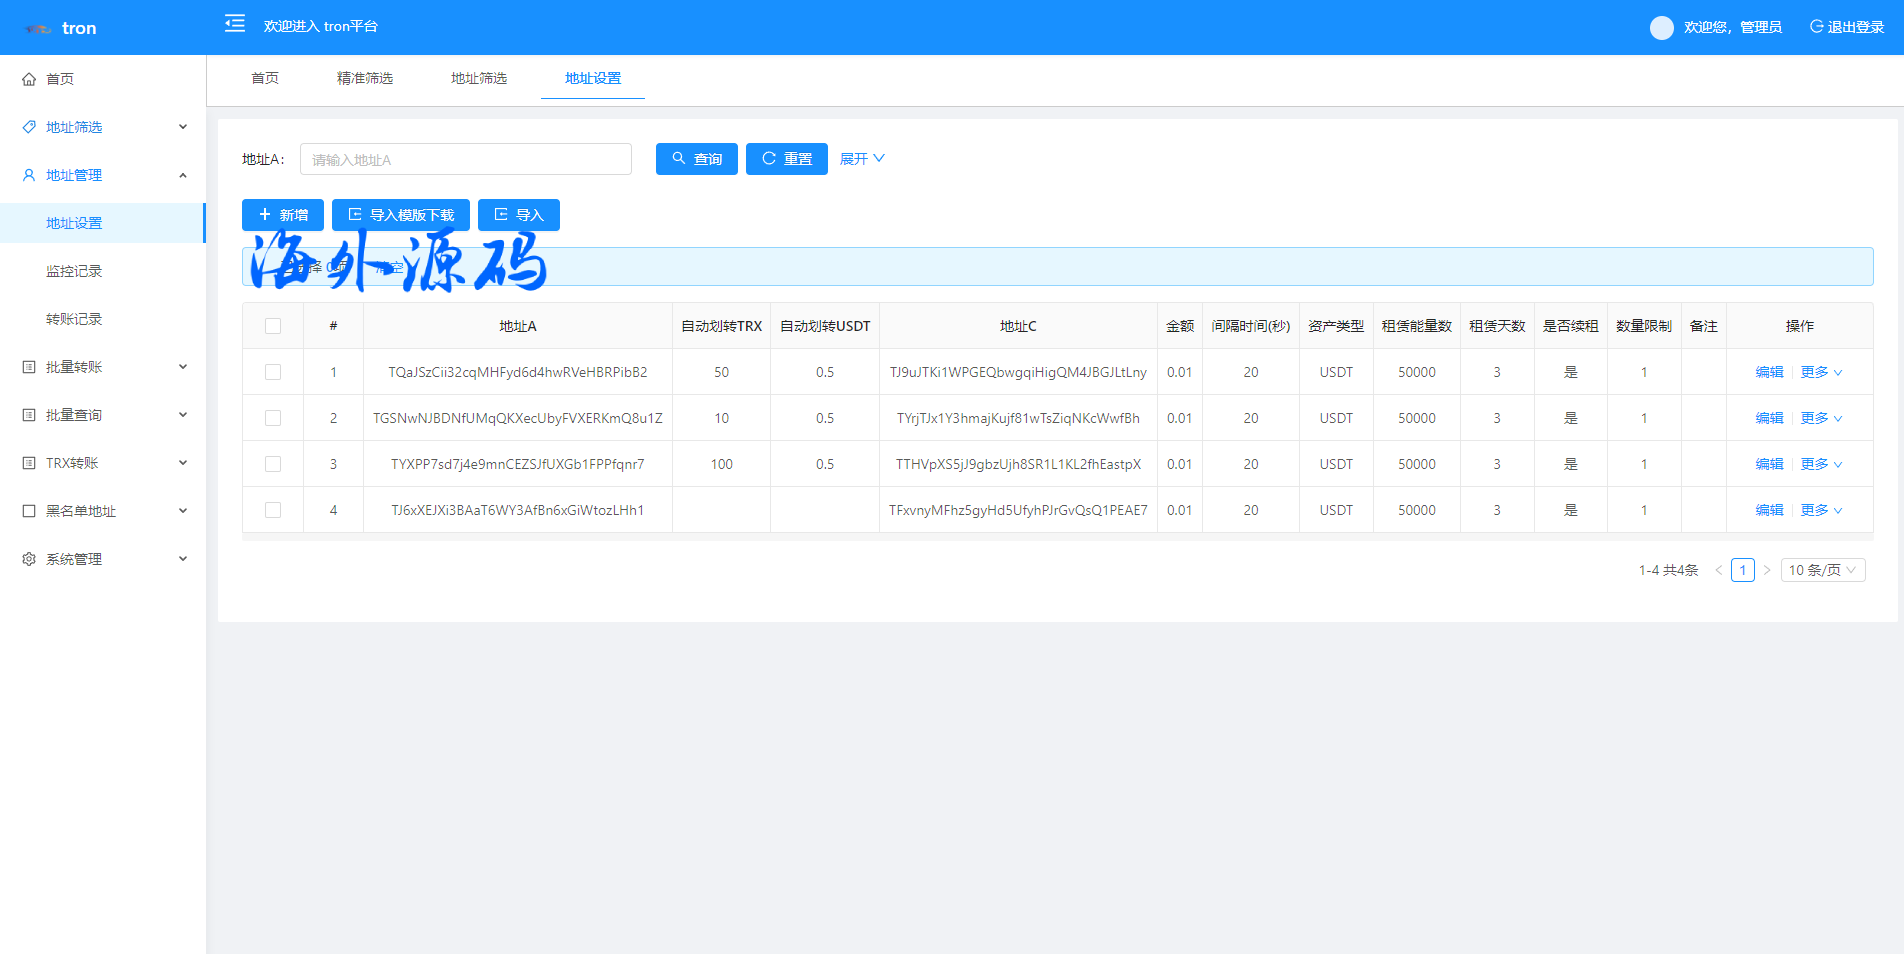Click the 查询 search button
This screenshot has height=954, width=1904.
[x=696, y=159]
